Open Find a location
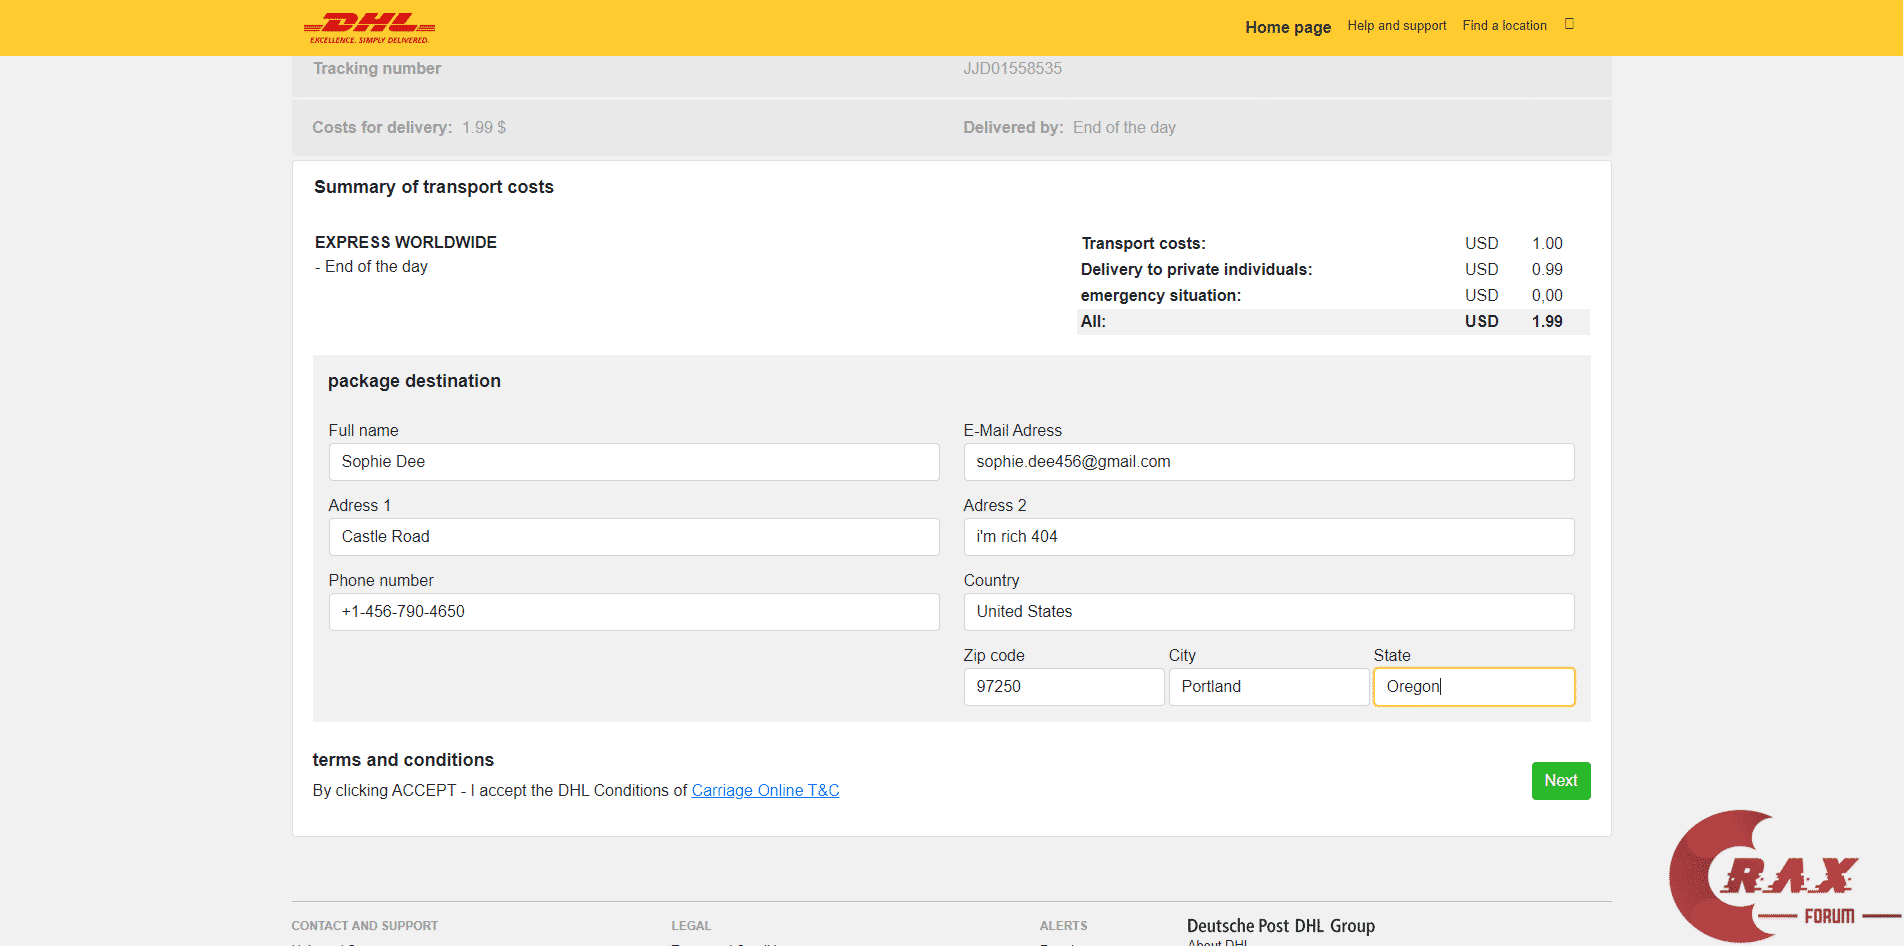 [1504, 26]
